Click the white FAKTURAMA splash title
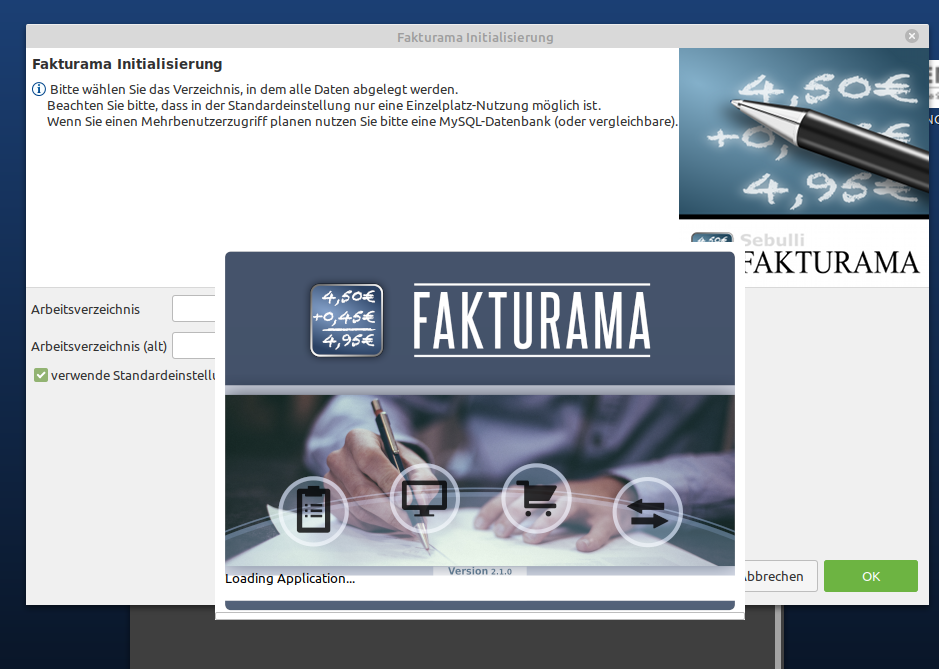The height and width of the screenshot is (669, 939). pos(532,320)
